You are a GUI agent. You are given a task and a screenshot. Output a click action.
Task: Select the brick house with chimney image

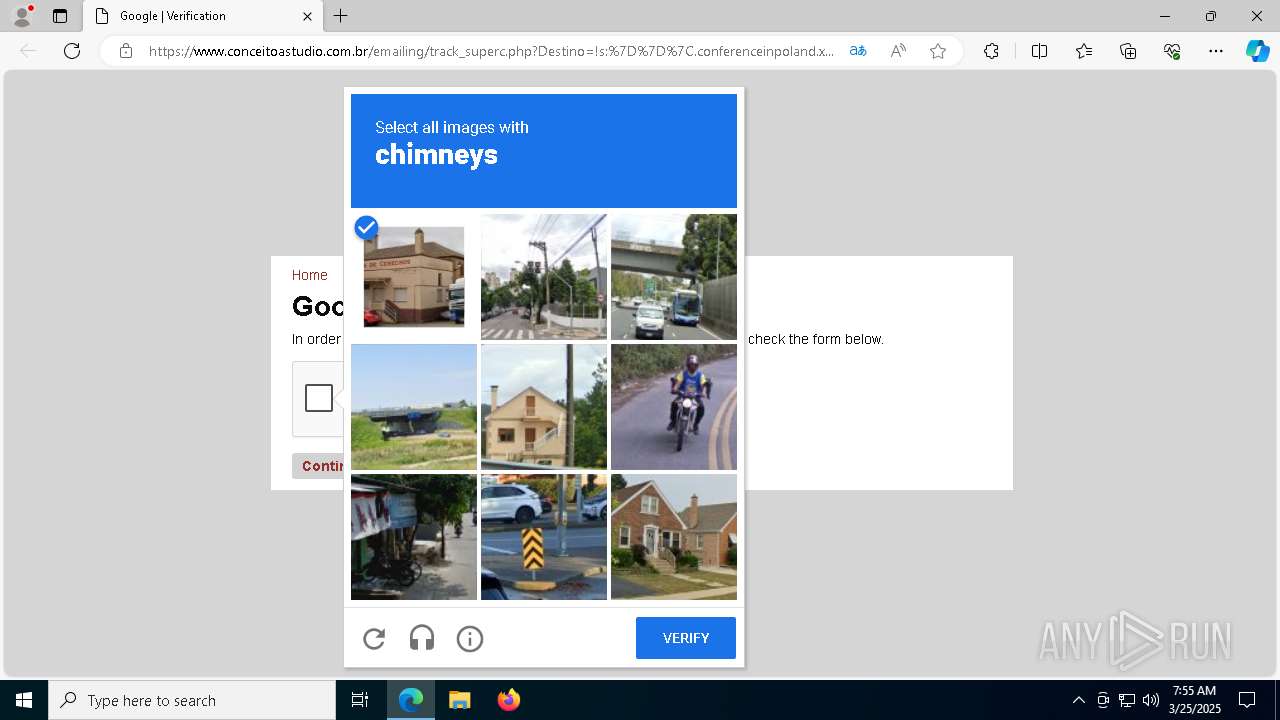(x=674, y=537)
